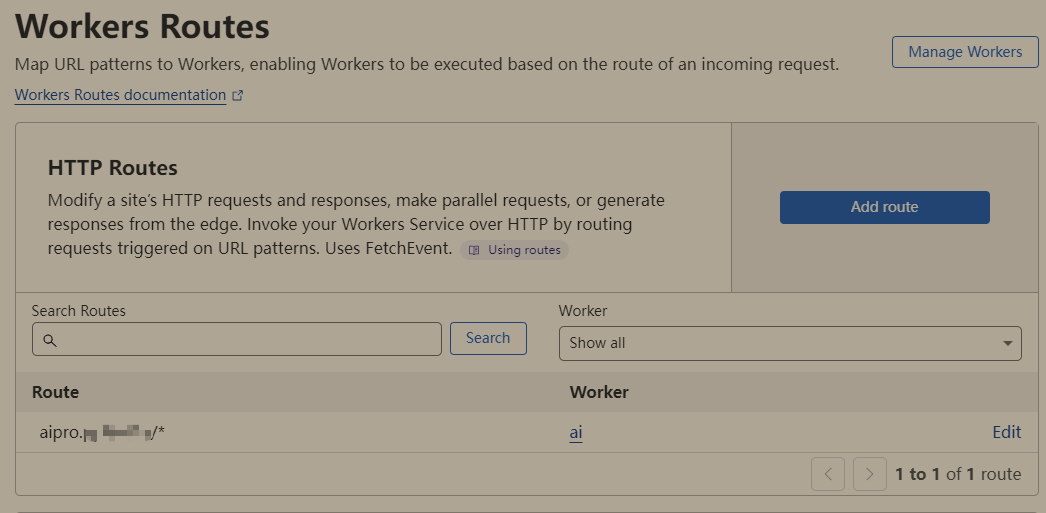The height and width of the screenshot is (513, 1046).
Task: Focus the Search Routes input field
Action: (237, 339)
